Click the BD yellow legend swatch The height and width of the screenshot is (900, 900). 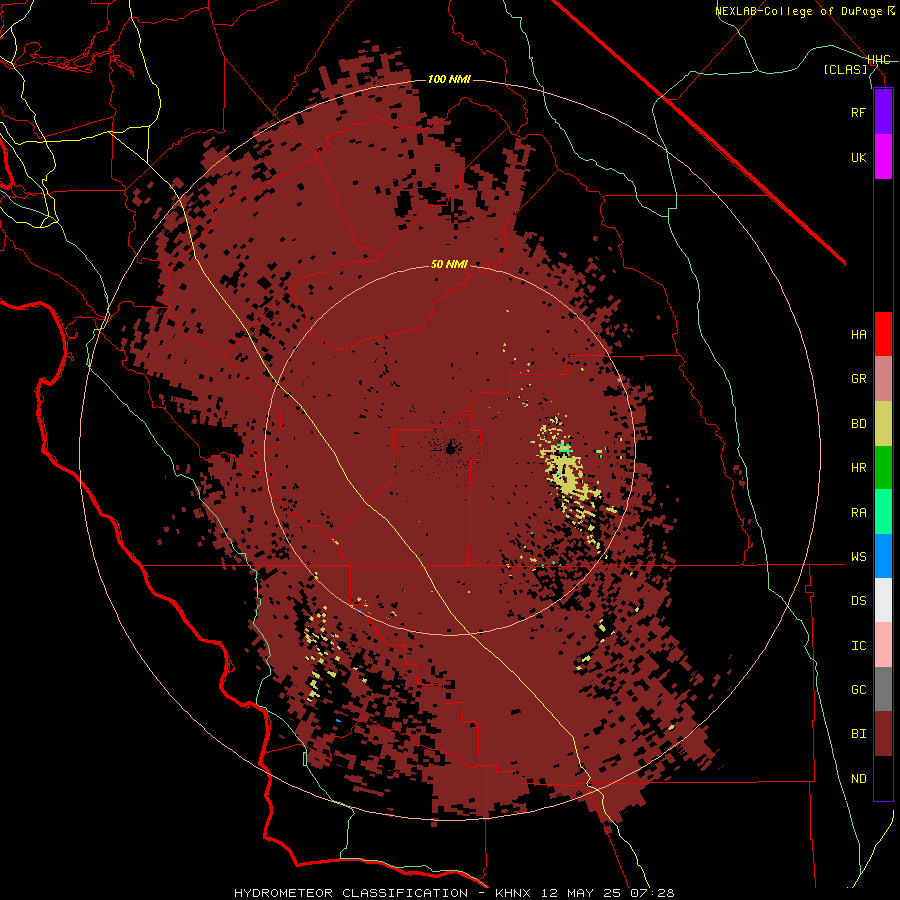(x=883, y=423)
